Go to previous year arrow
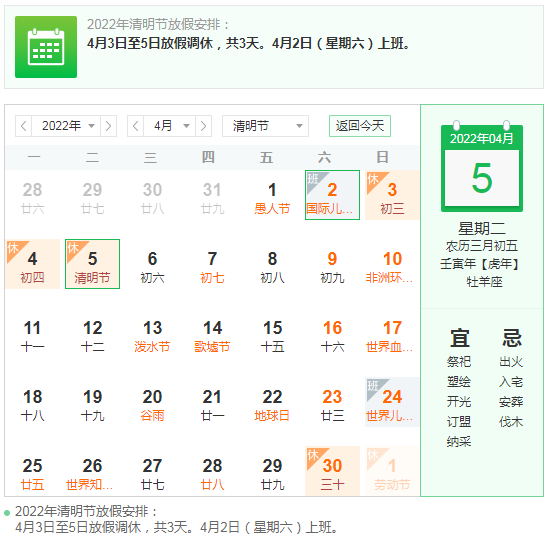The height and width of the screenshot is (538, 547). click(23, 126)
